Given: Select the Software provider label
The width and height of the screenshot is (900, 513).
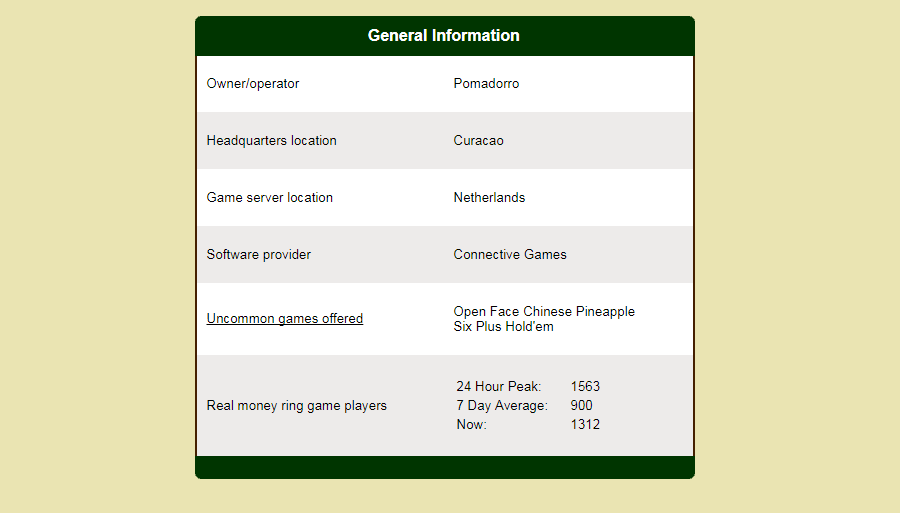Looking at the screenshot, I should click(x=258, y=255).
